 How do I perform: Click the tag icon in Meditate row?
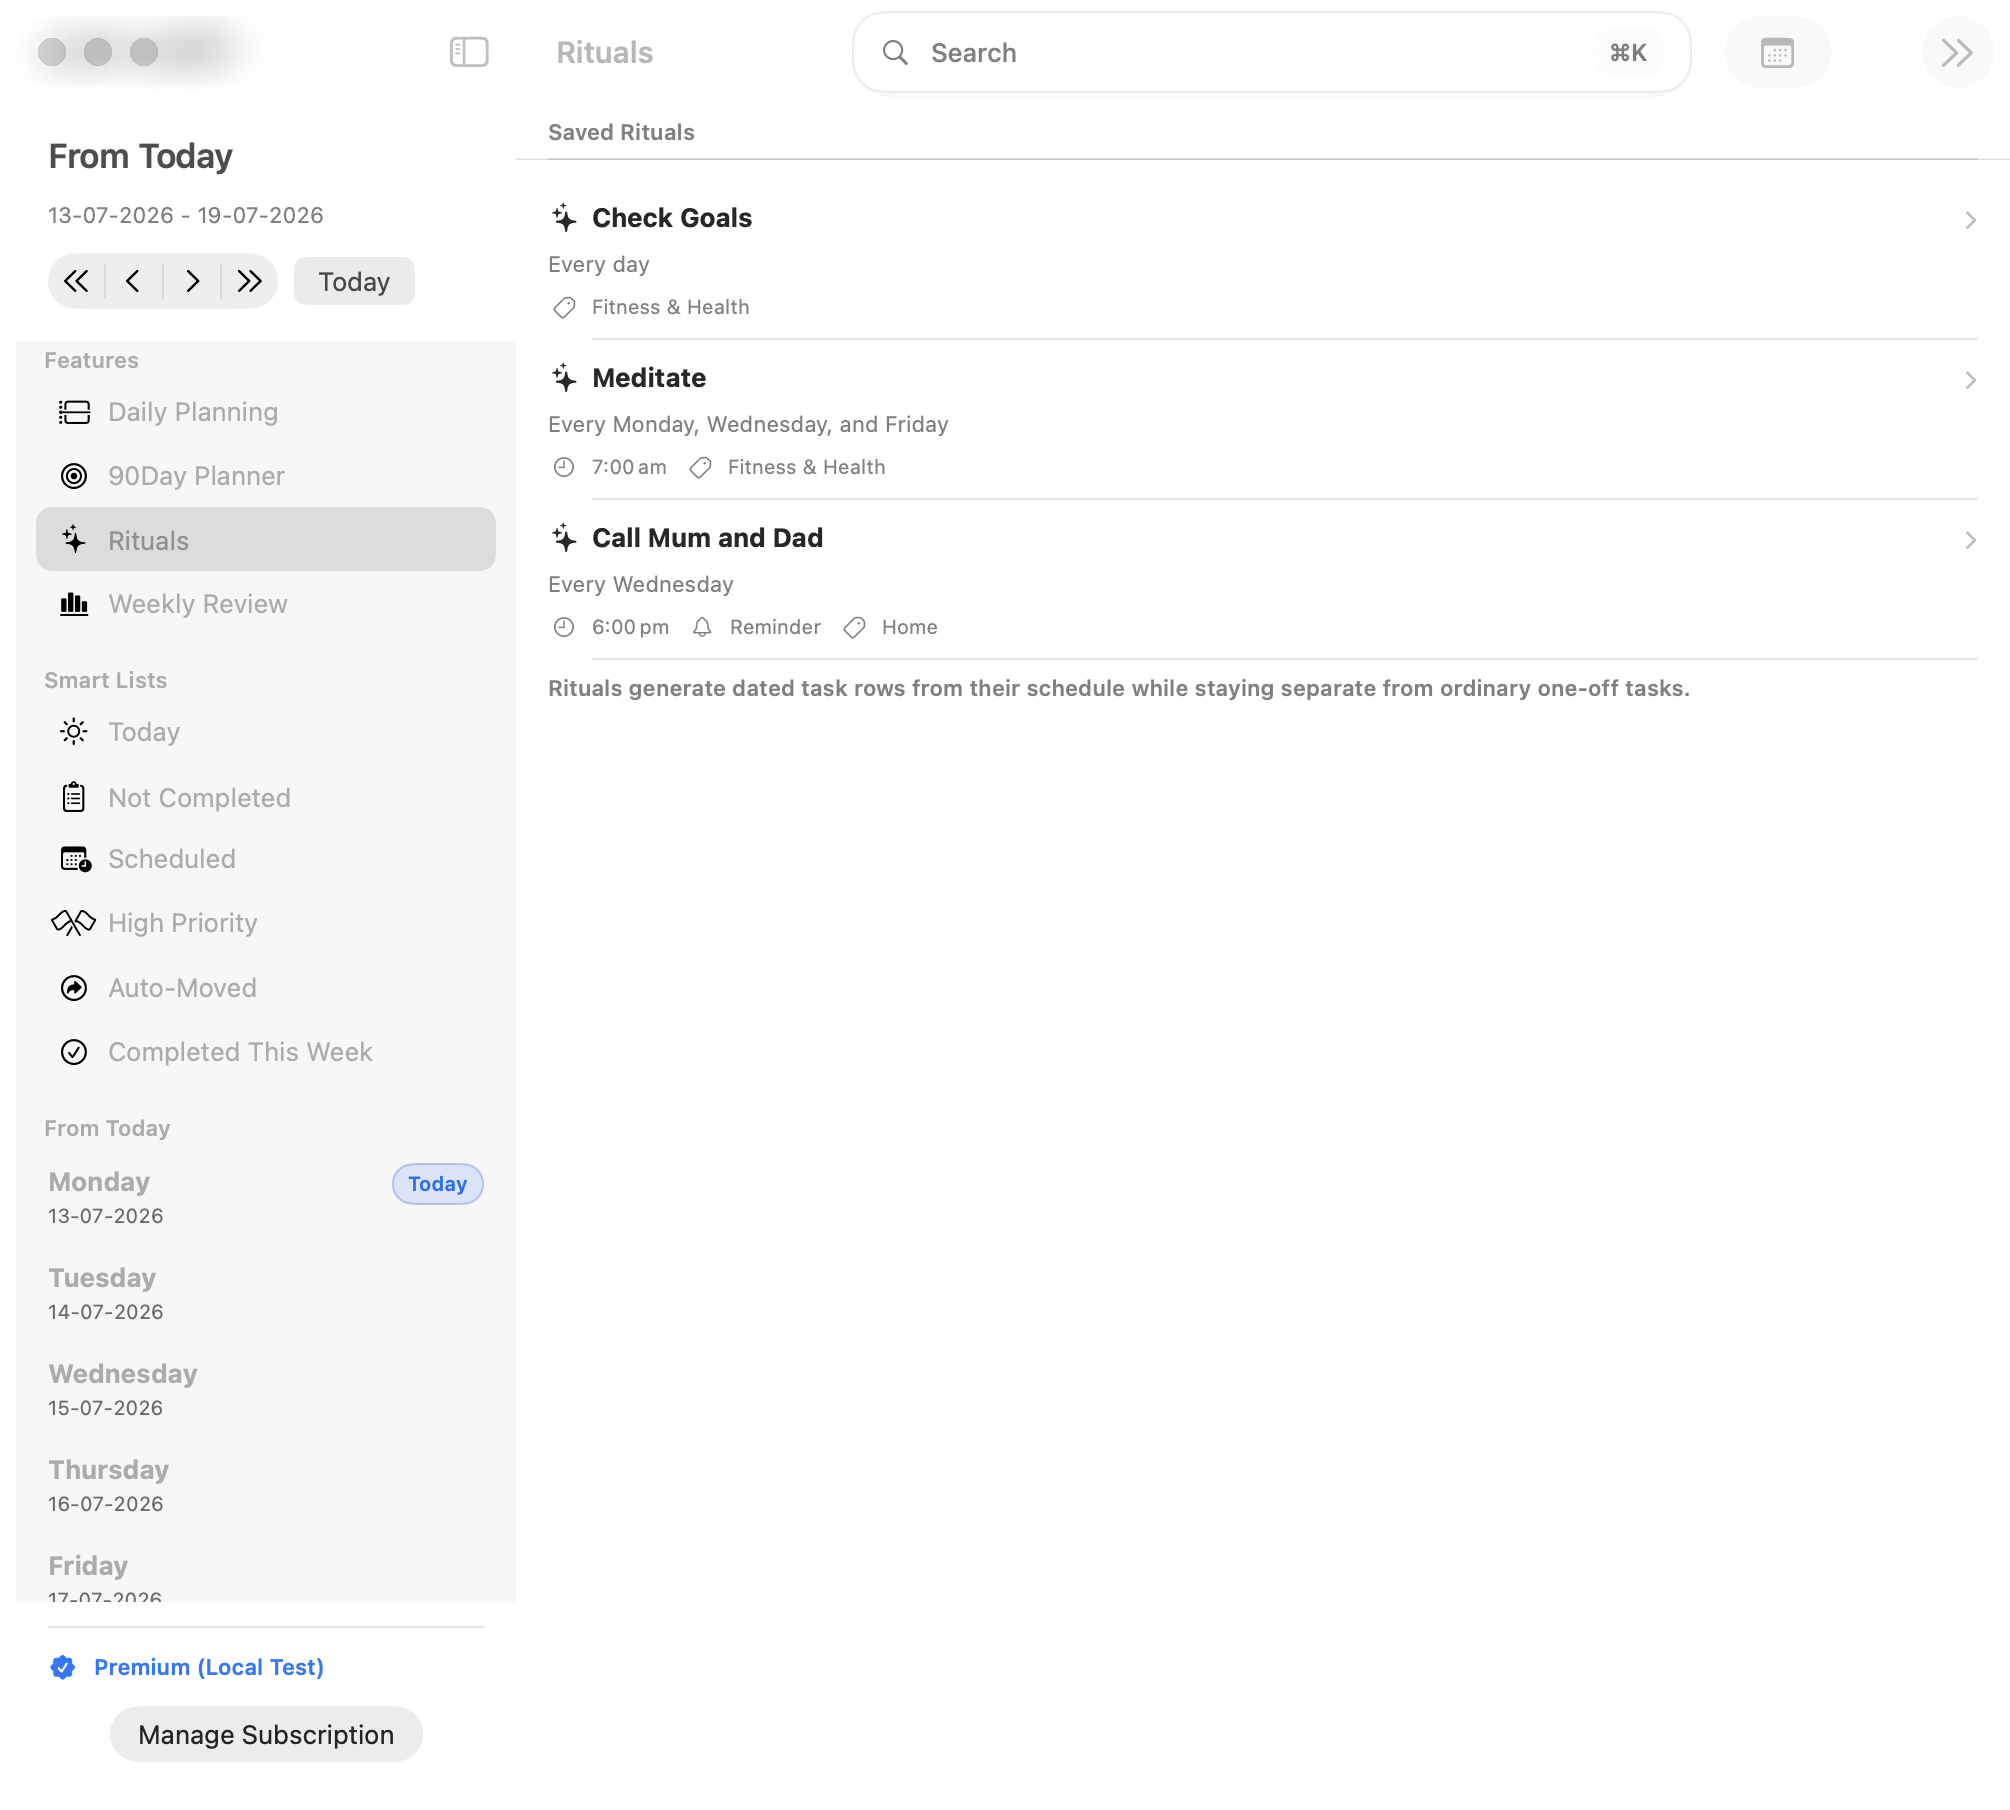click(700, 467)
